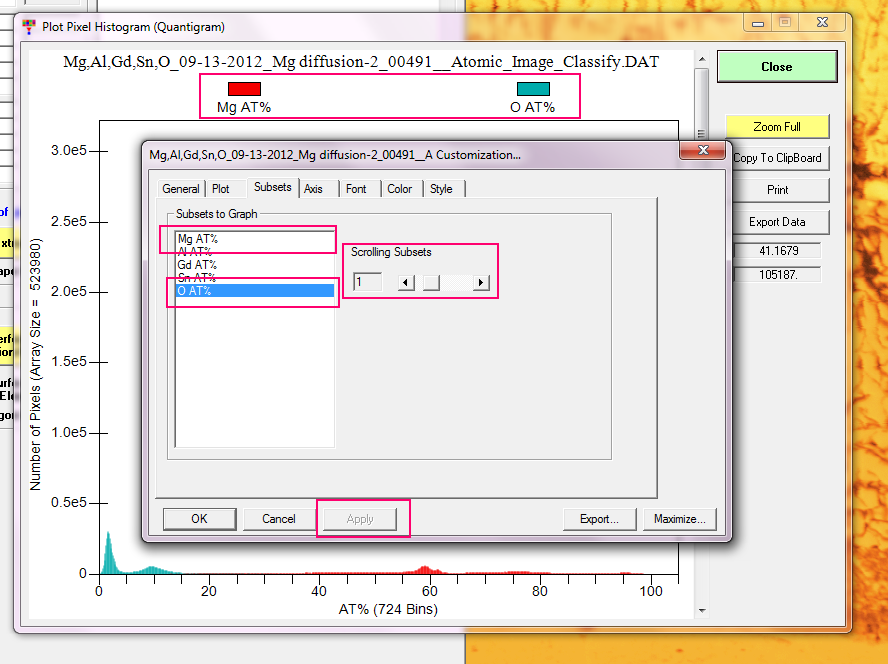Click left arrow of Scrolling Subsets
Image resolution: width=888 pixels, height=664 pixels.
pos(405,283)
